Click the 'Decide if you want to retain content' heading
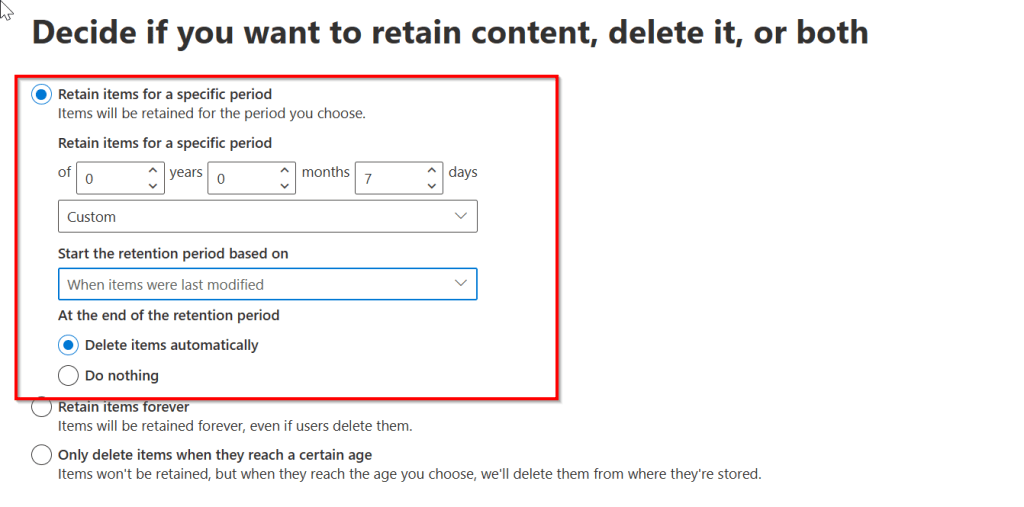The height and width of the screenshot is (507, 1024). (450, 32)
